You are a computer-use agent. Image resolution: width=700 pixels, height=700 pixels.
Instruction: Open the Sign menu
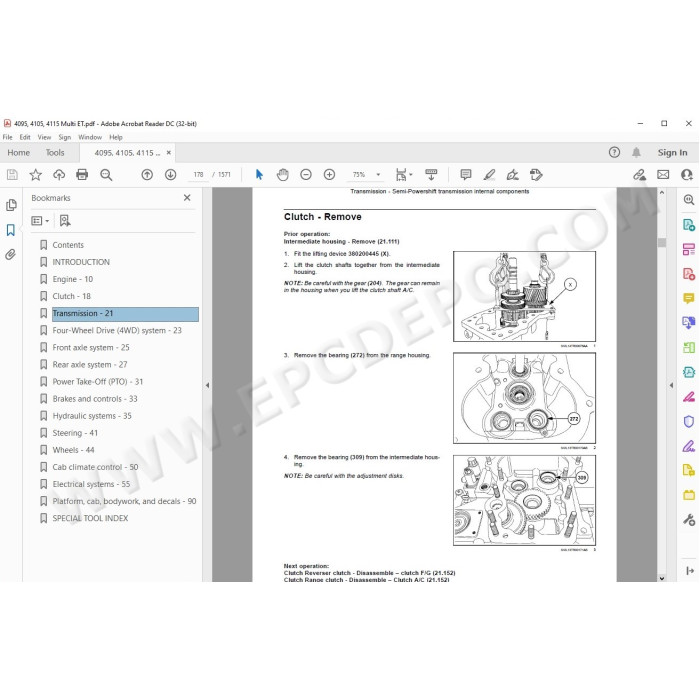[x=65, y=137]
